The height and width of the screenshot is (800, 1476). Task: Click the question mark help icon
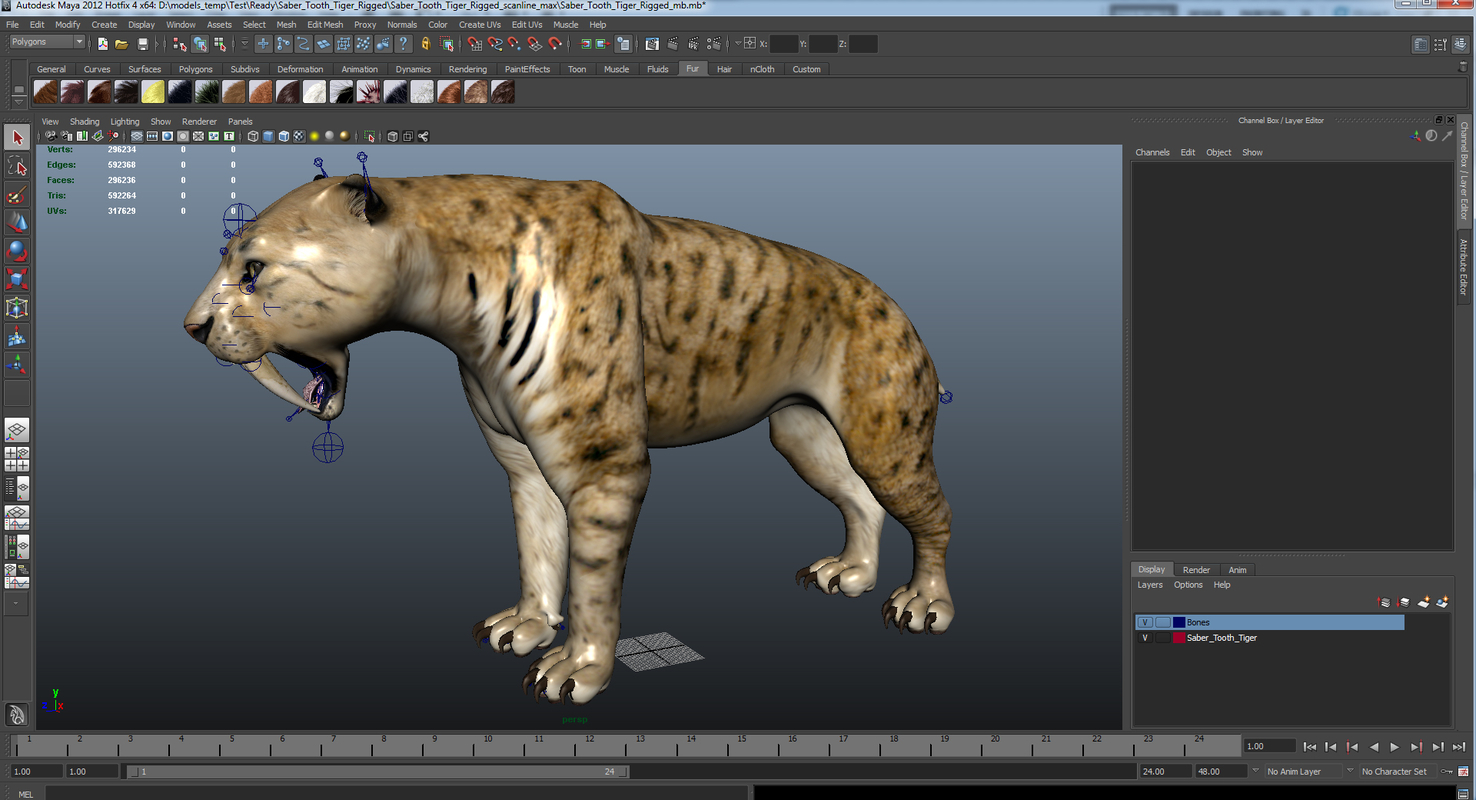click(x=403, y=44)
